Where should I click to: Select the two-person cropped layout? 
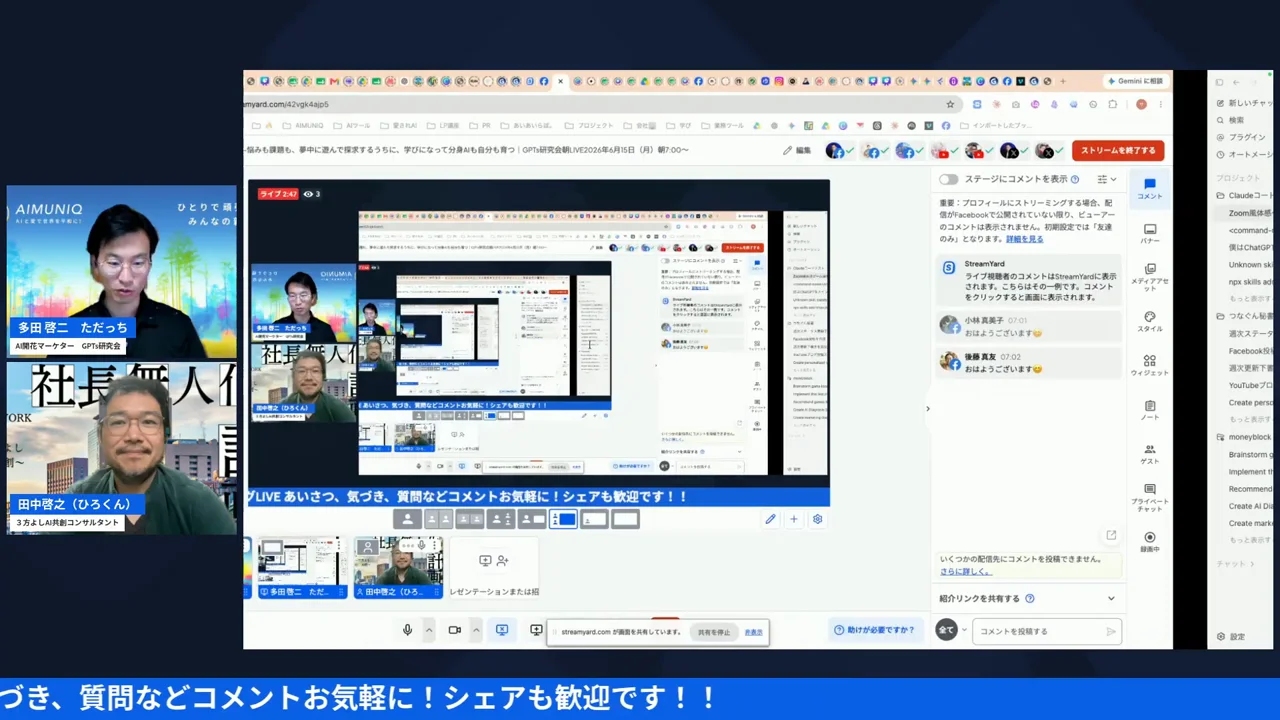(469, 519)
